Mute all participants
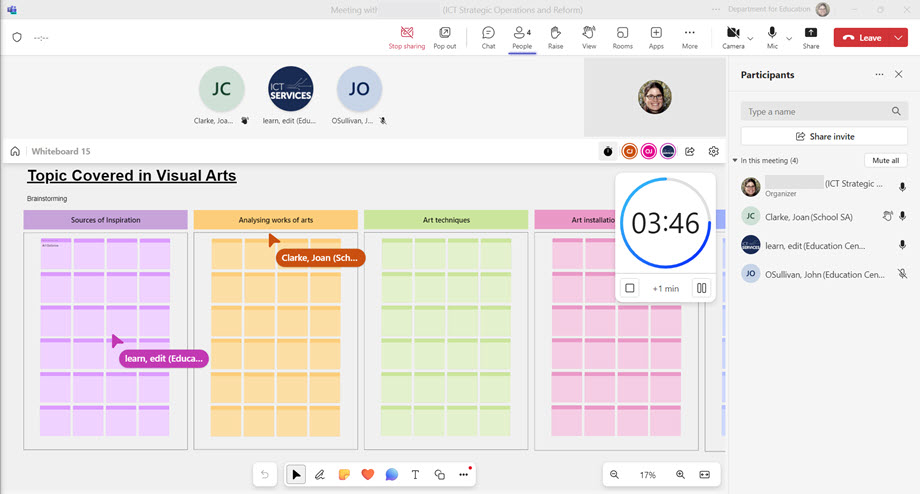The image size is (920, 494). [885, 161]
